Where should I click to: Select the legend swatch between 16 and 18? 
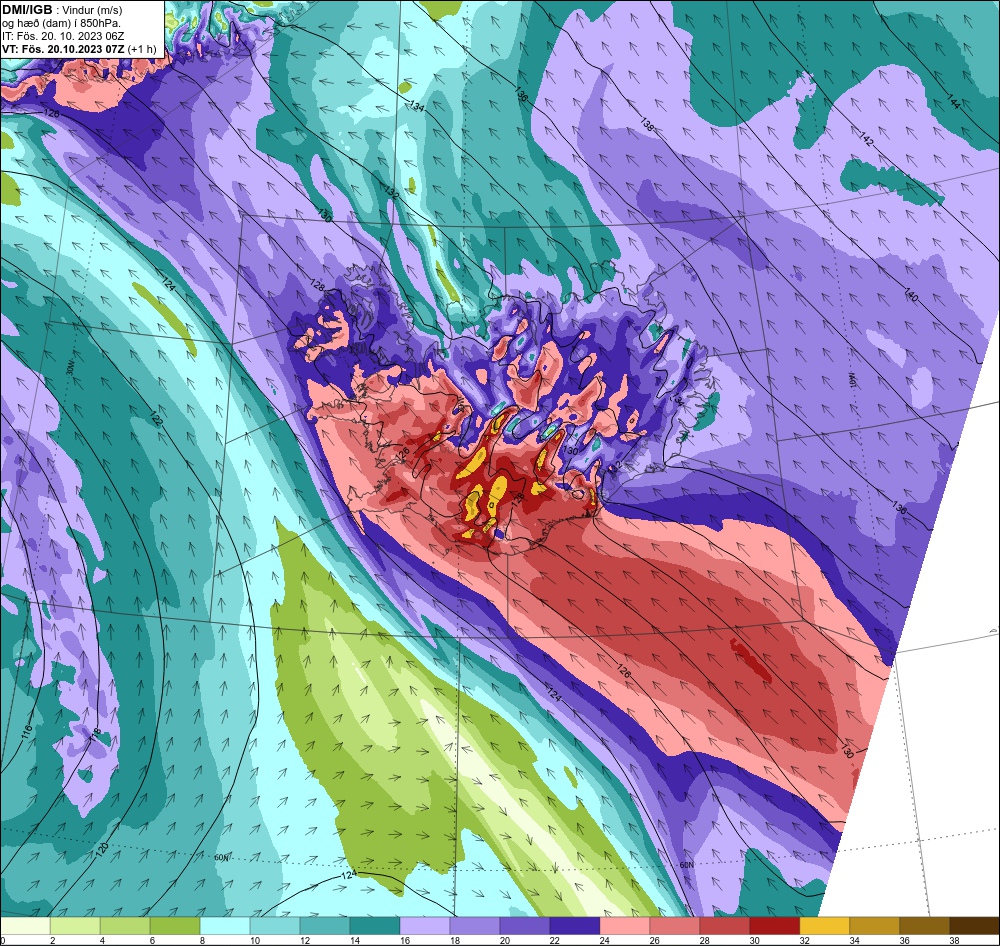424,926
